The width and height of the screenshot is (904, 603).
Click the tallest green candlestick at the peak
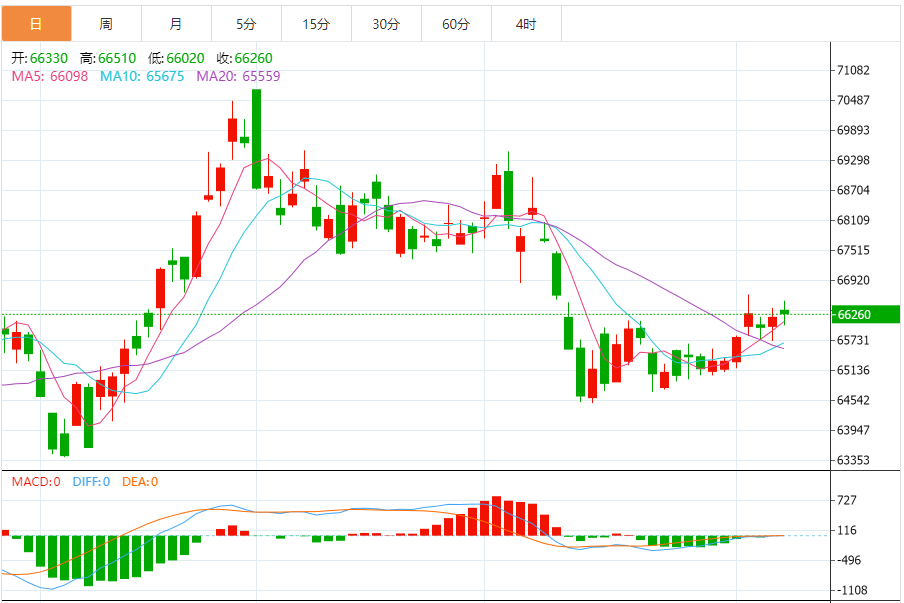point(257,139)
